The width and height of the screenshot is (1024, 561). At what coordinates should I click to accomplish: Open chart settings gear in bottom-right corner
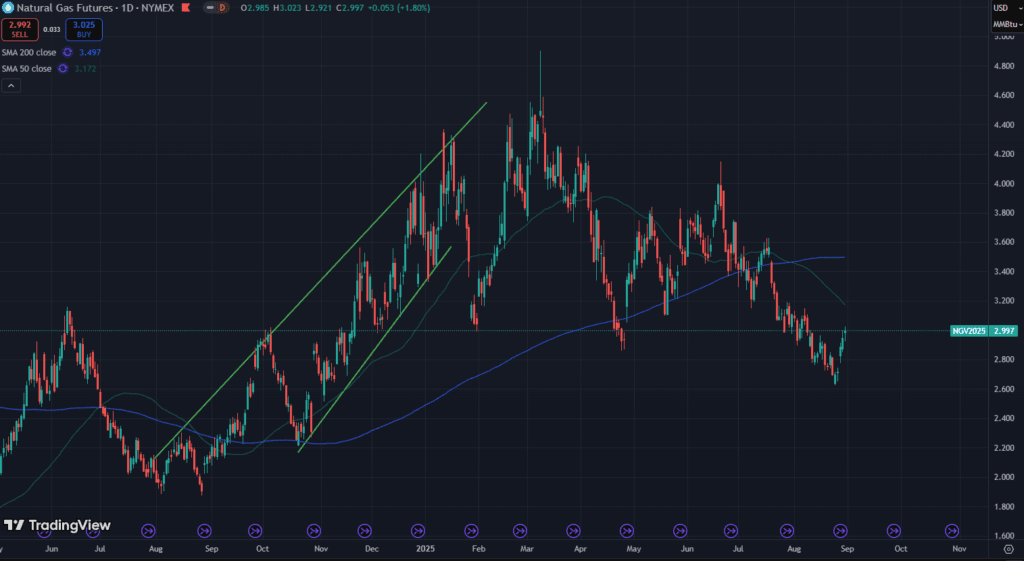pos(1007,548)
